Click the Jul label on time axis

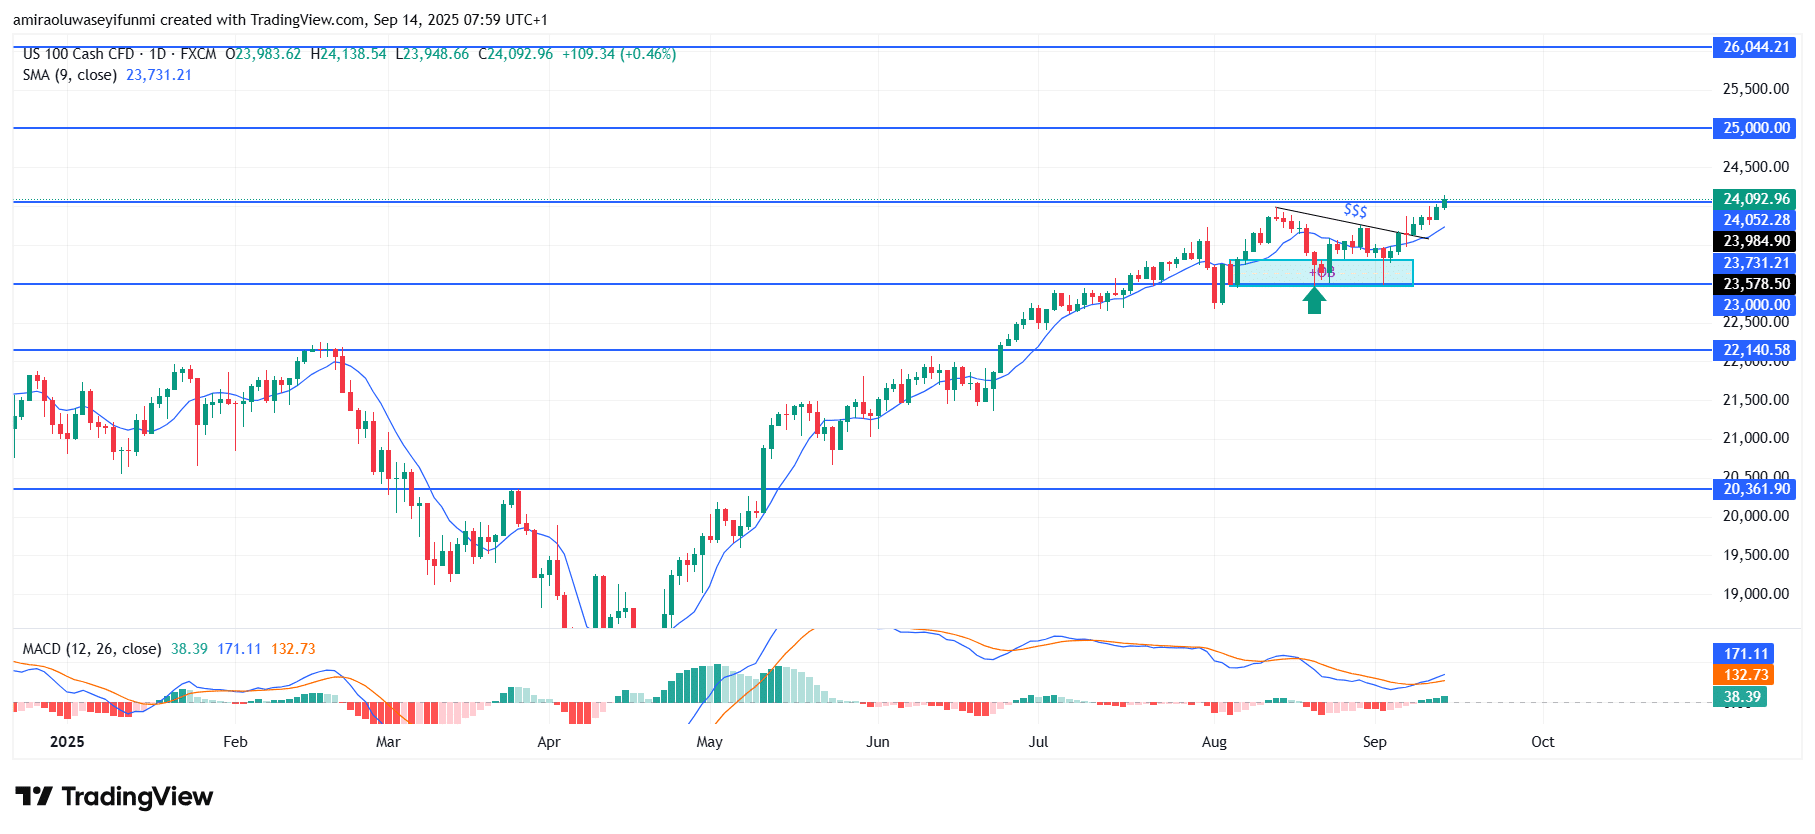click(x=1038, y=742)
